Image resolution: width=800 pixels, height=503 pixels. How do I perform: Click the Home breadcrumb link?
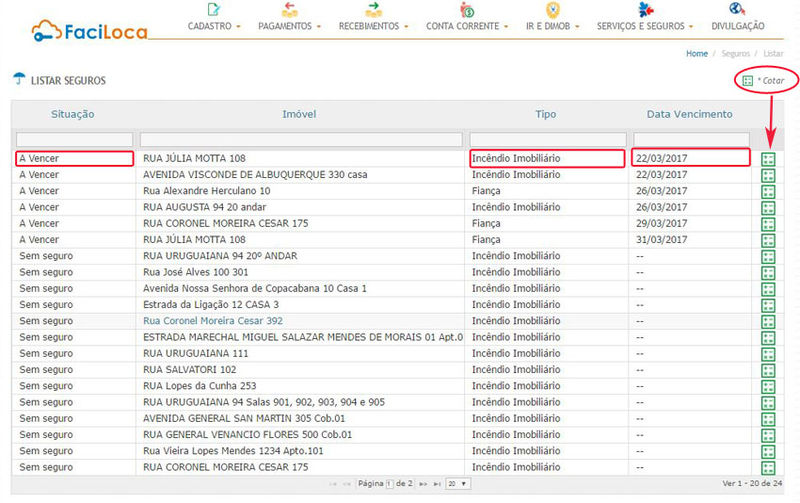(x=696, y=52)
